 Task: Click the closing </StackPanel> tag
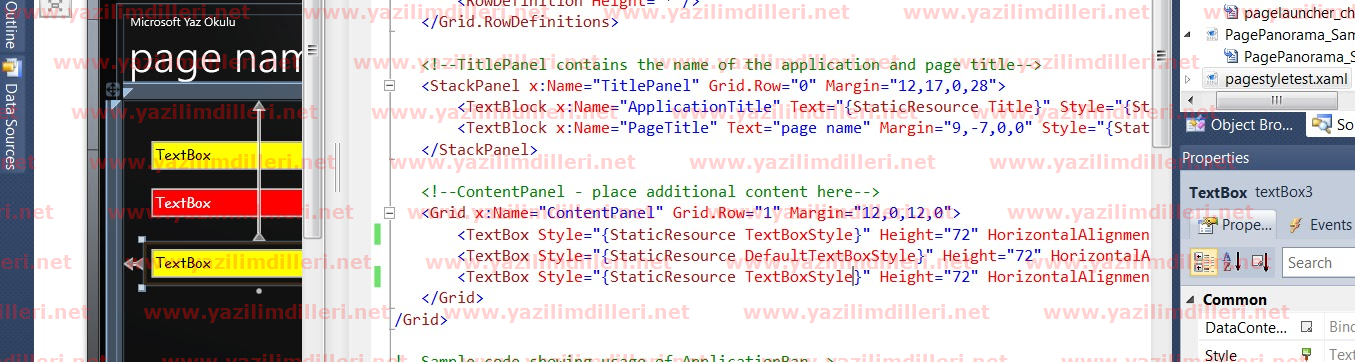(x=480, y=149)
